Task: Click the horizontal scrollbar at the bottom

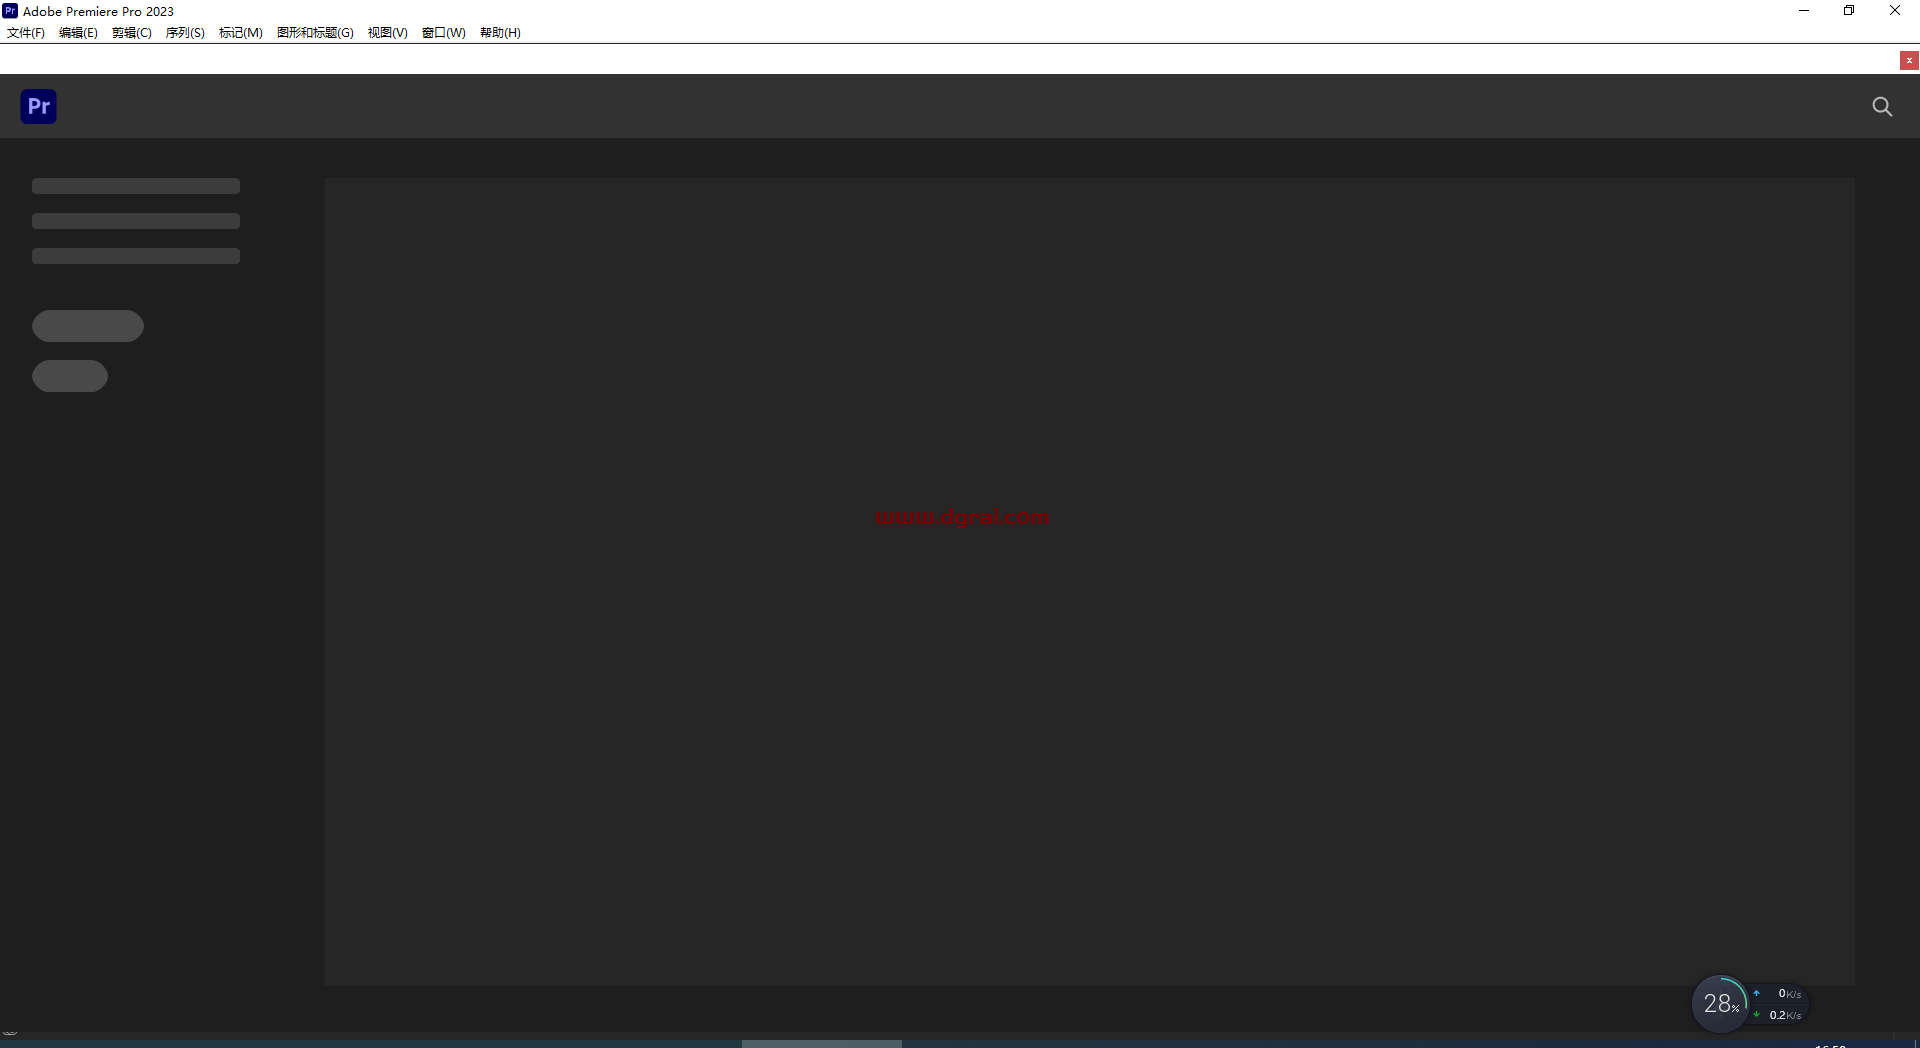Action: 821,1043
